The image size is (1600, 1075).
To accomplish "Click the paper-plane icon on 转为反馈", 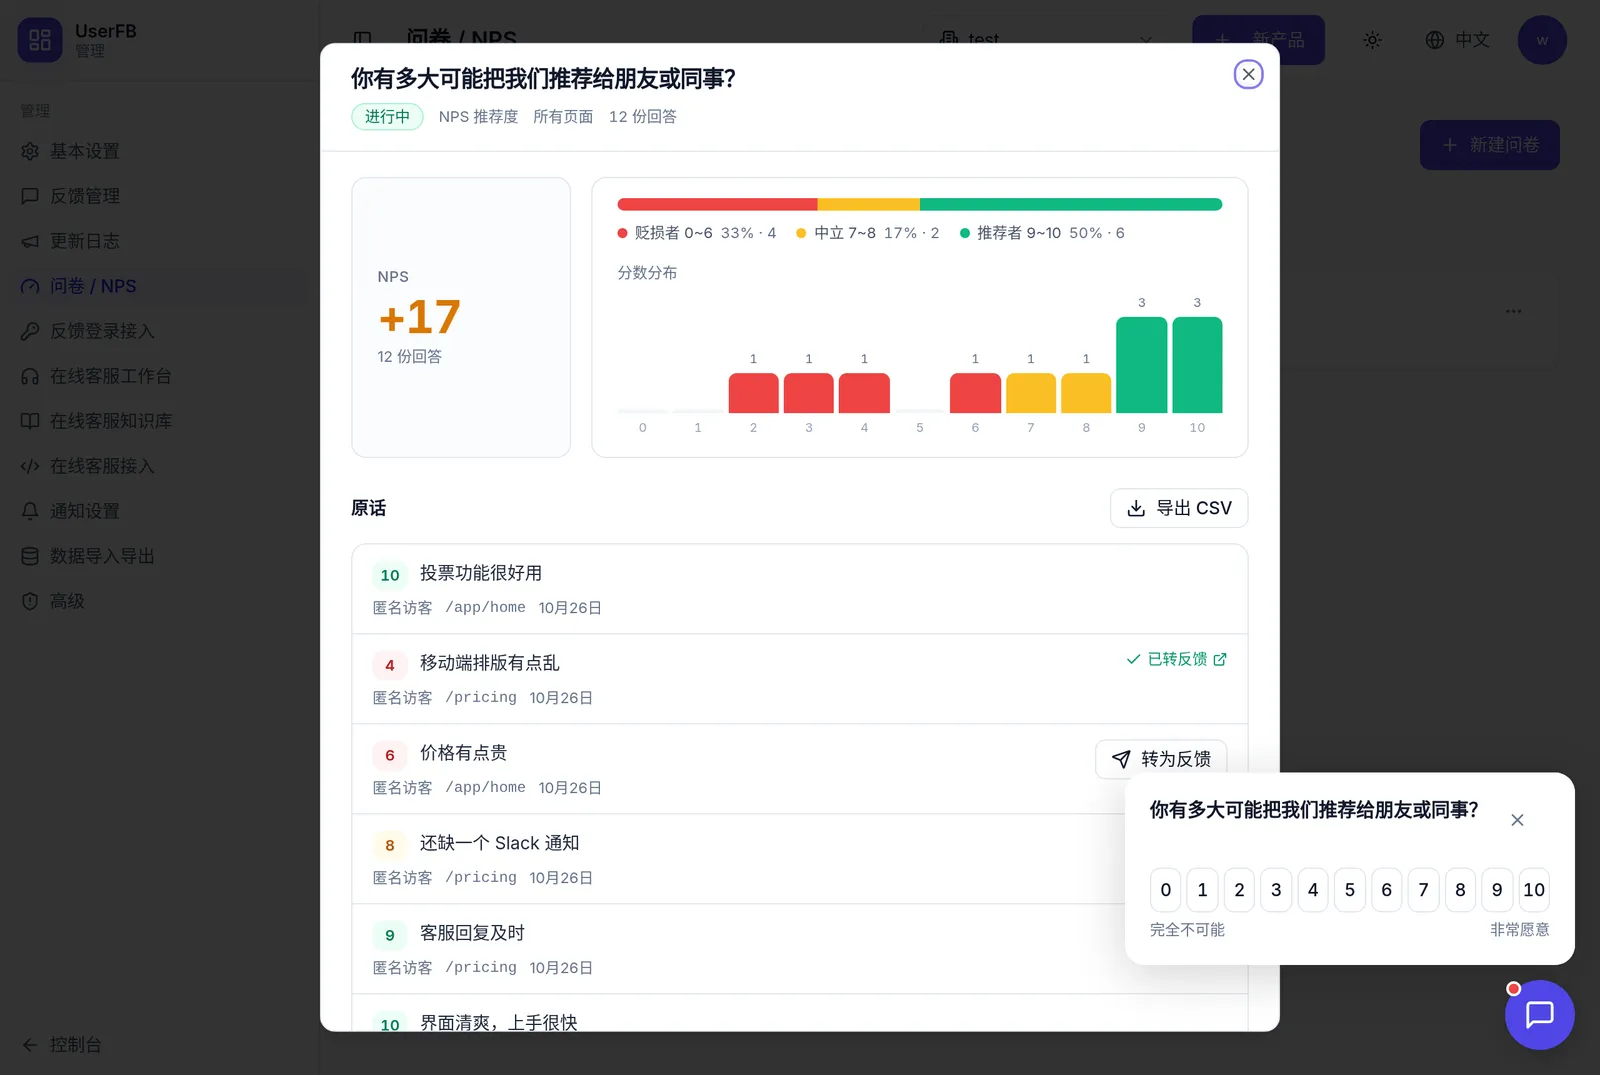I will click(1122, 759).
